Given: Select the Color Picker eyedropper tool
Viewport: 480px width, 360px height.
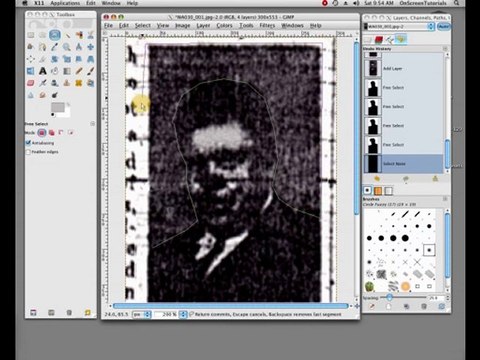Looking at the screenshot, I should pyautogui.click(x=55, y=47).
